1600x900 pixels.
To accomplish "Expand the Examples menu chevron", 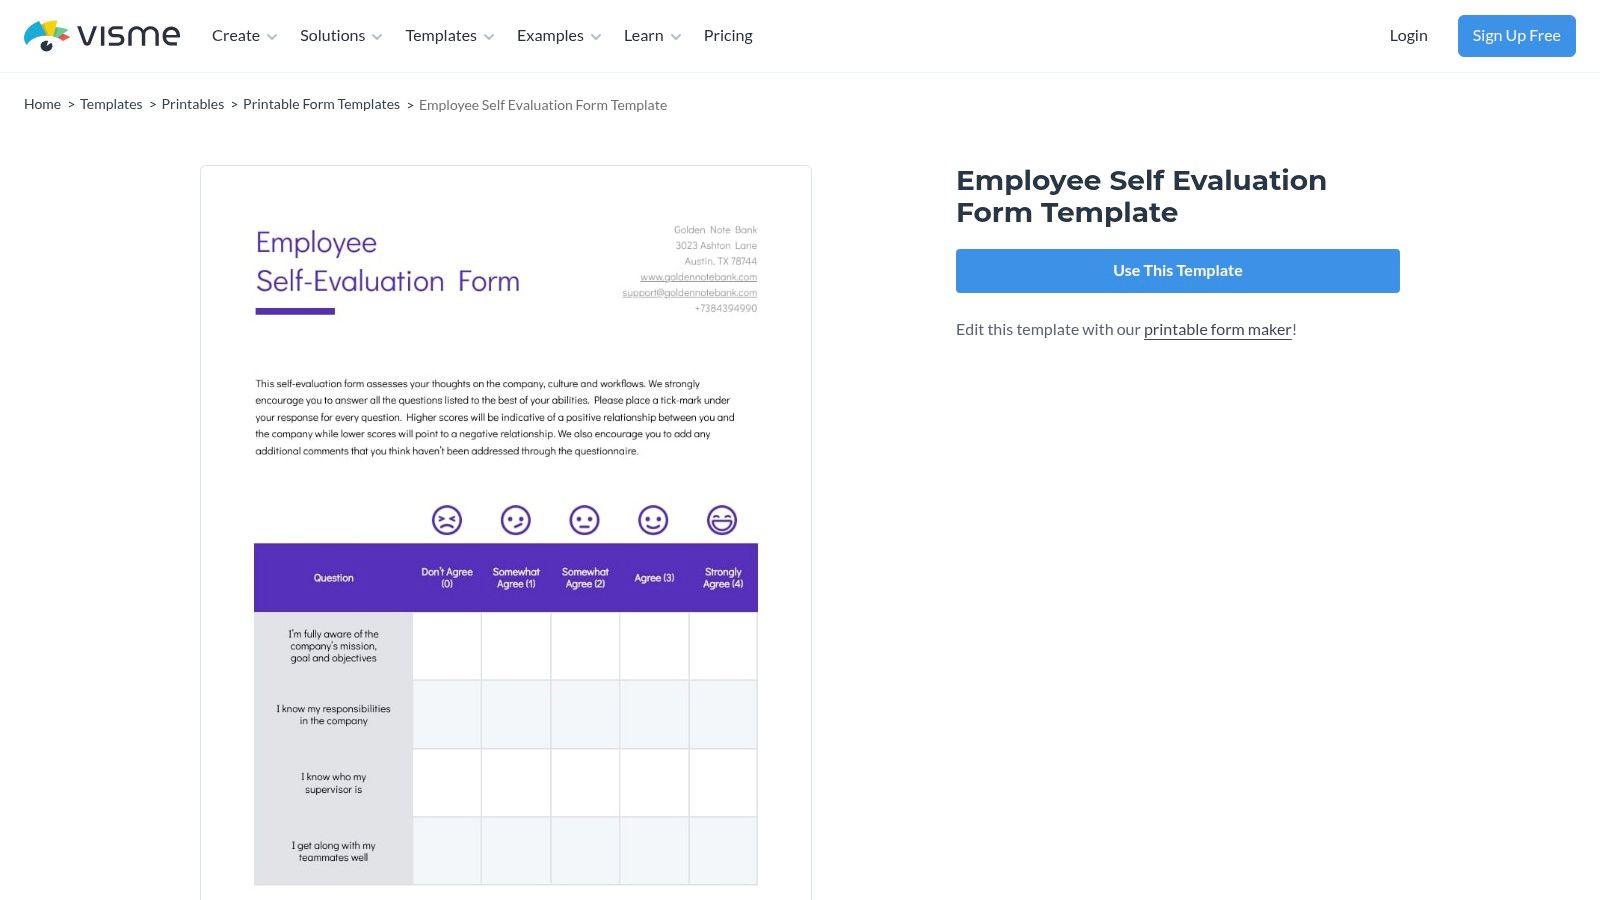I will coord(596,37).
